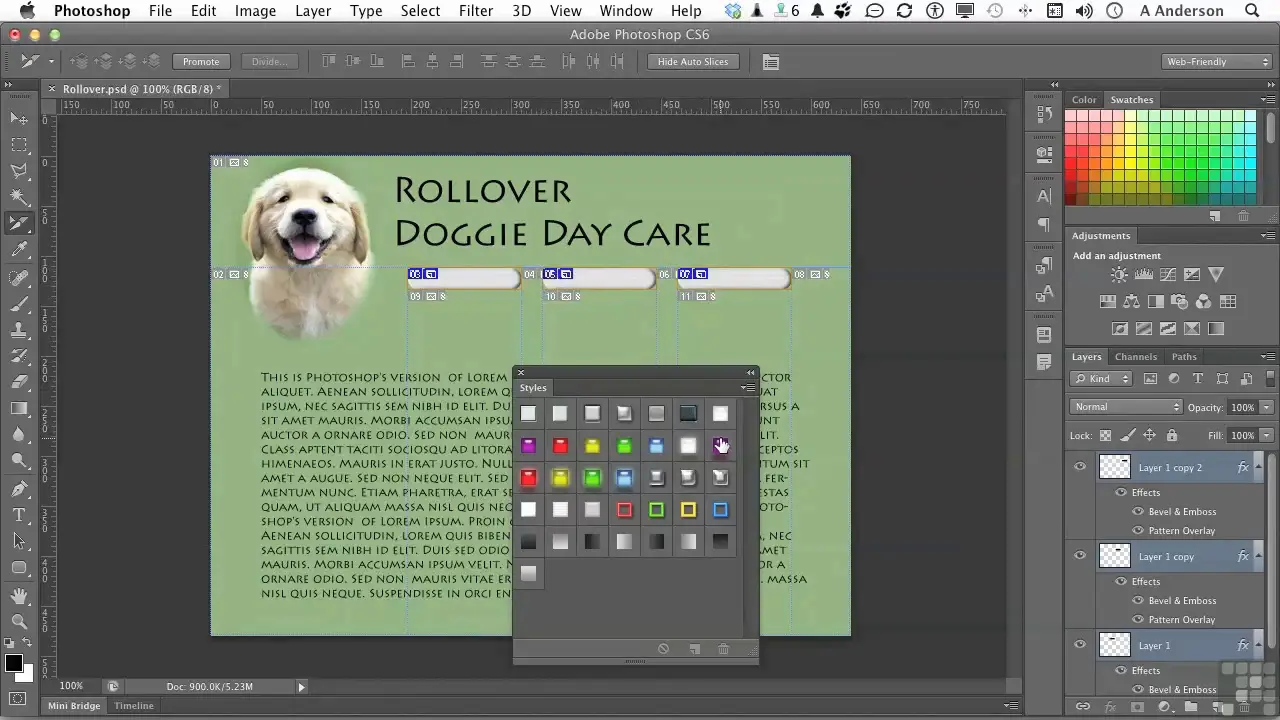The image size is (1280, 720).
Task: Select the Magic Wand tool
Action: pyautogui.click(x=19, y=197)
